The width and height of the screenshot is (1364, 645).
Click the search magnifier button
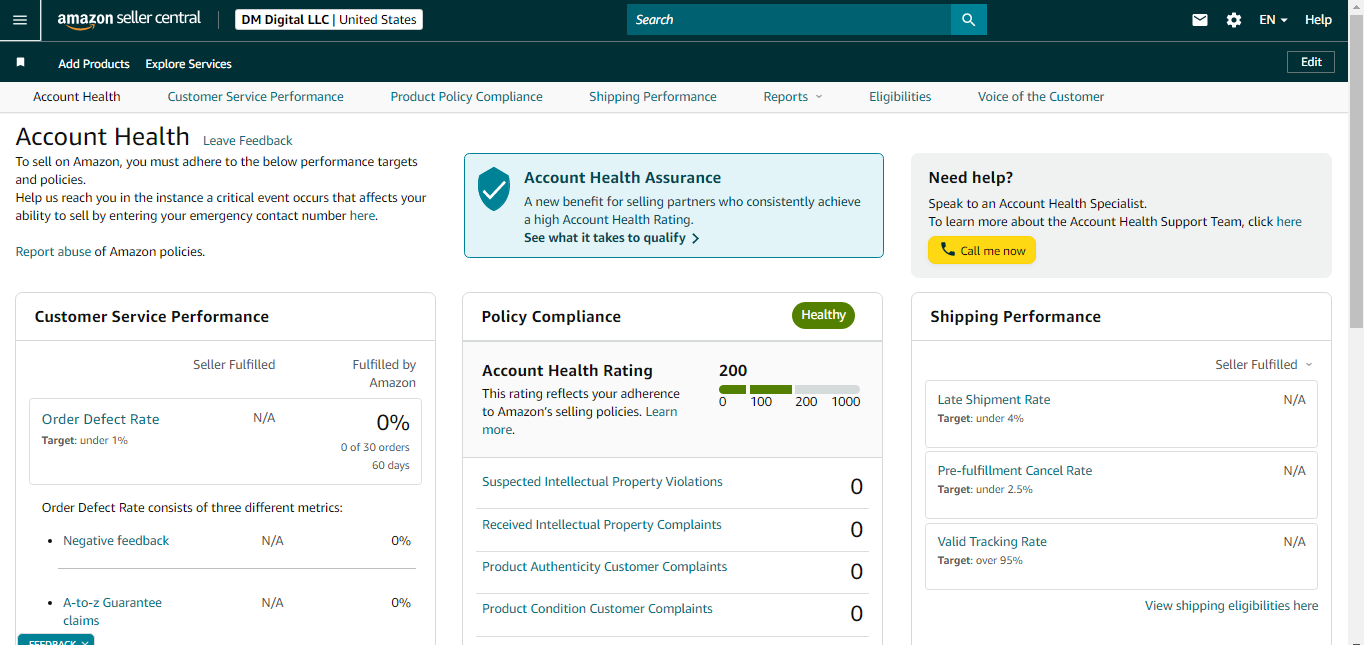click(968, 20)
